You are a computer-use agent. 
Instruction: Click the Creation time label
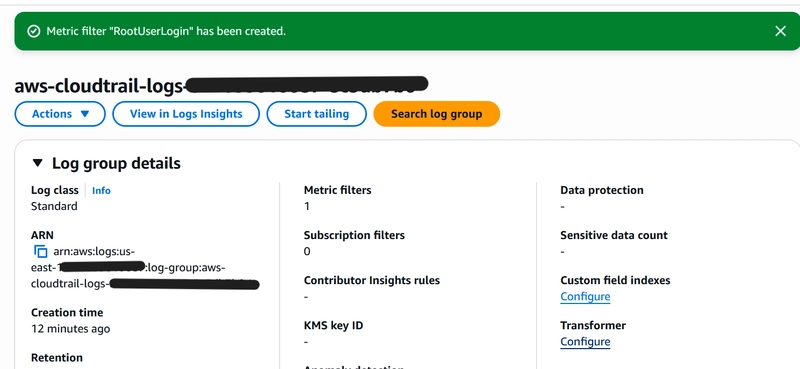pyautogui.click(x=67, y=312)
